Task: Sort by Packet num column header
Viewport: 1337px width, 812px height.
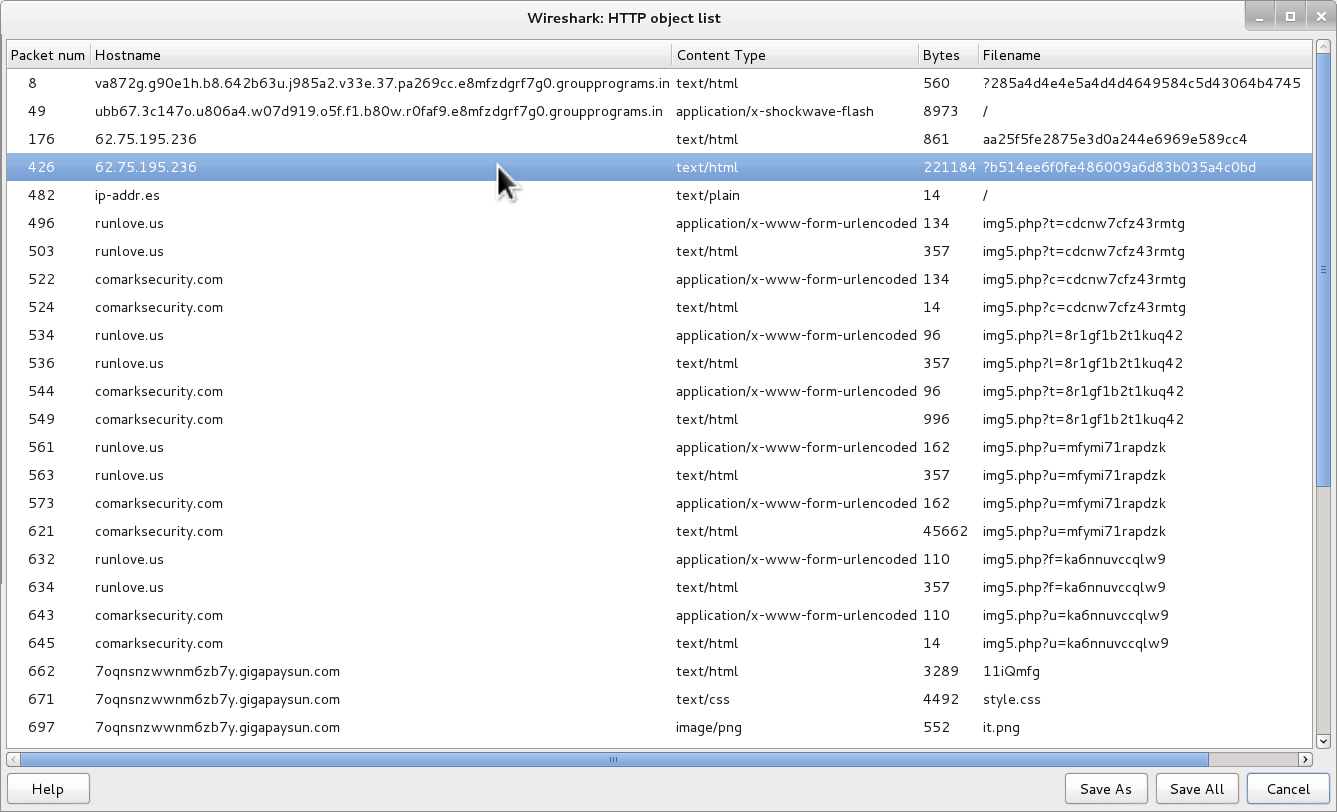Action: [x=48, y=55]
